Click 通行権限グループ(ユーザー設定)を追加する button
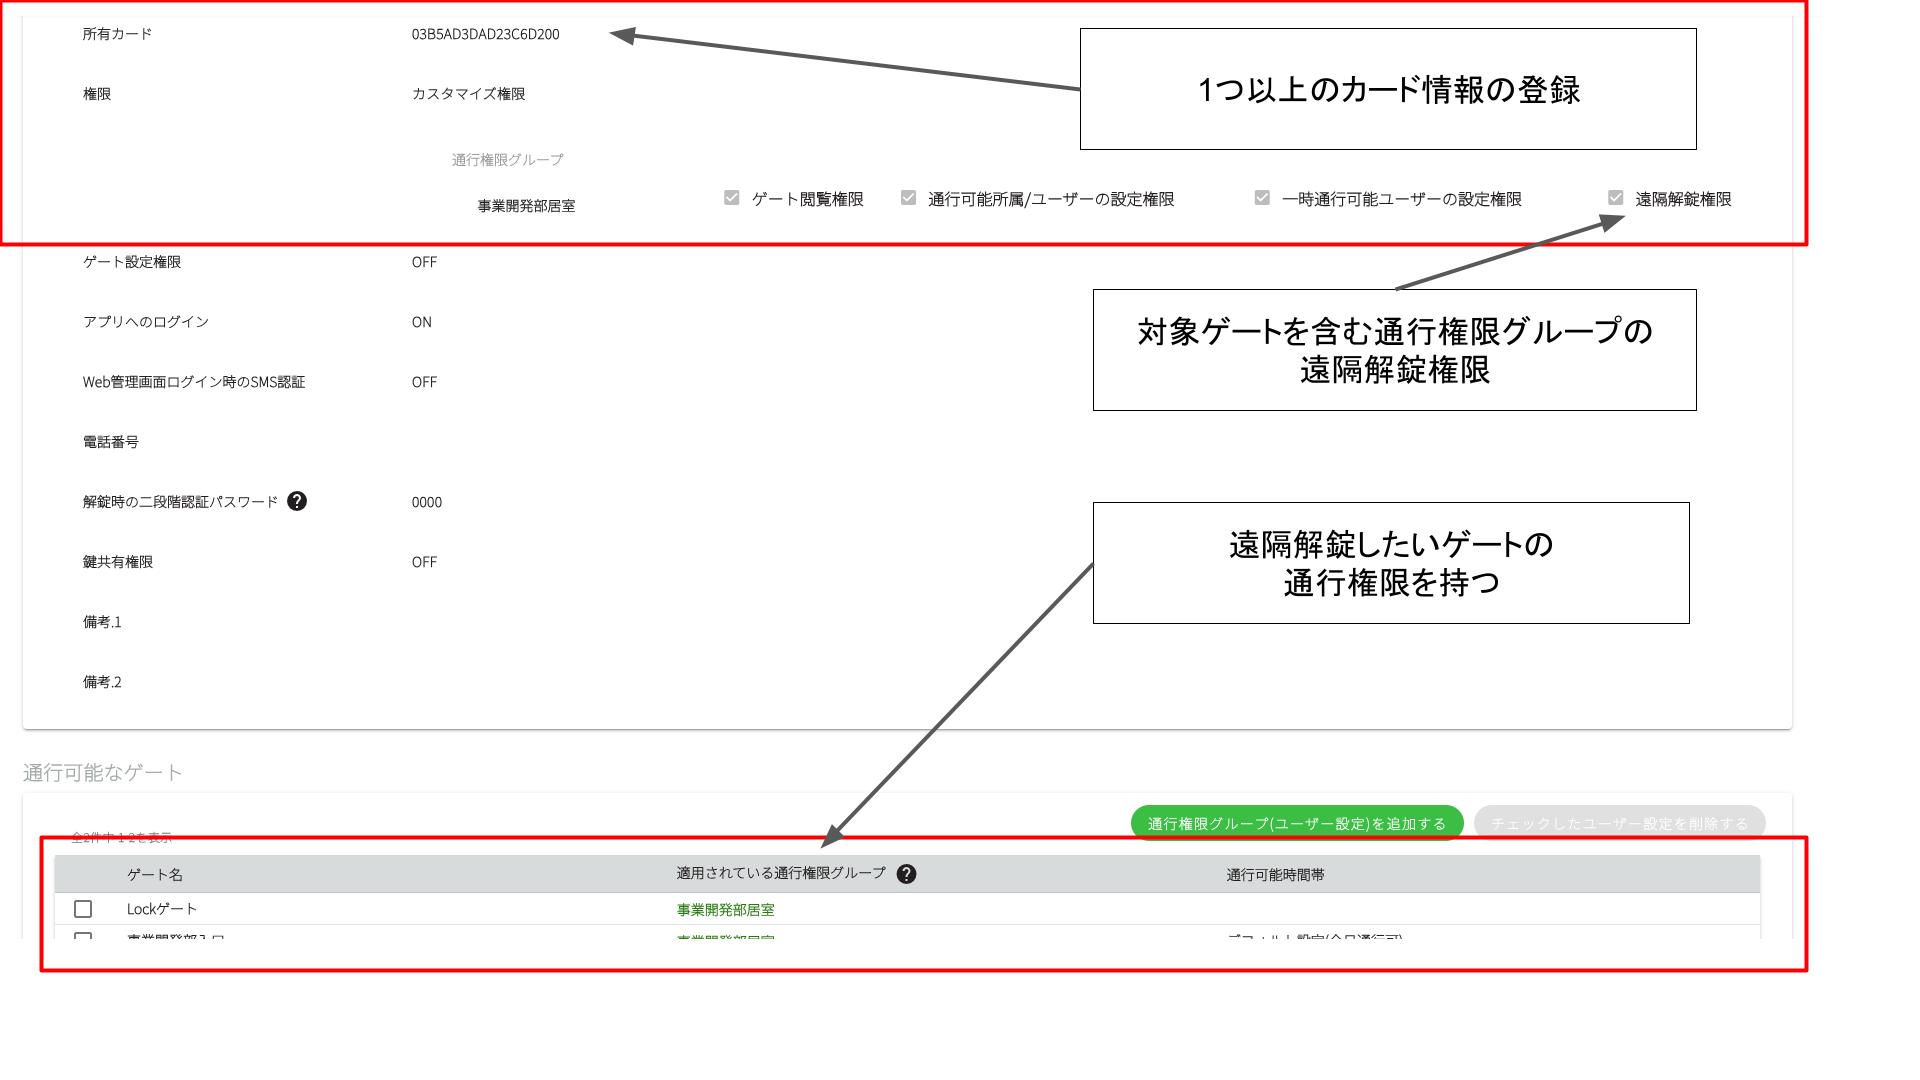The image size is (1920, 1080). pos(1297,823)
